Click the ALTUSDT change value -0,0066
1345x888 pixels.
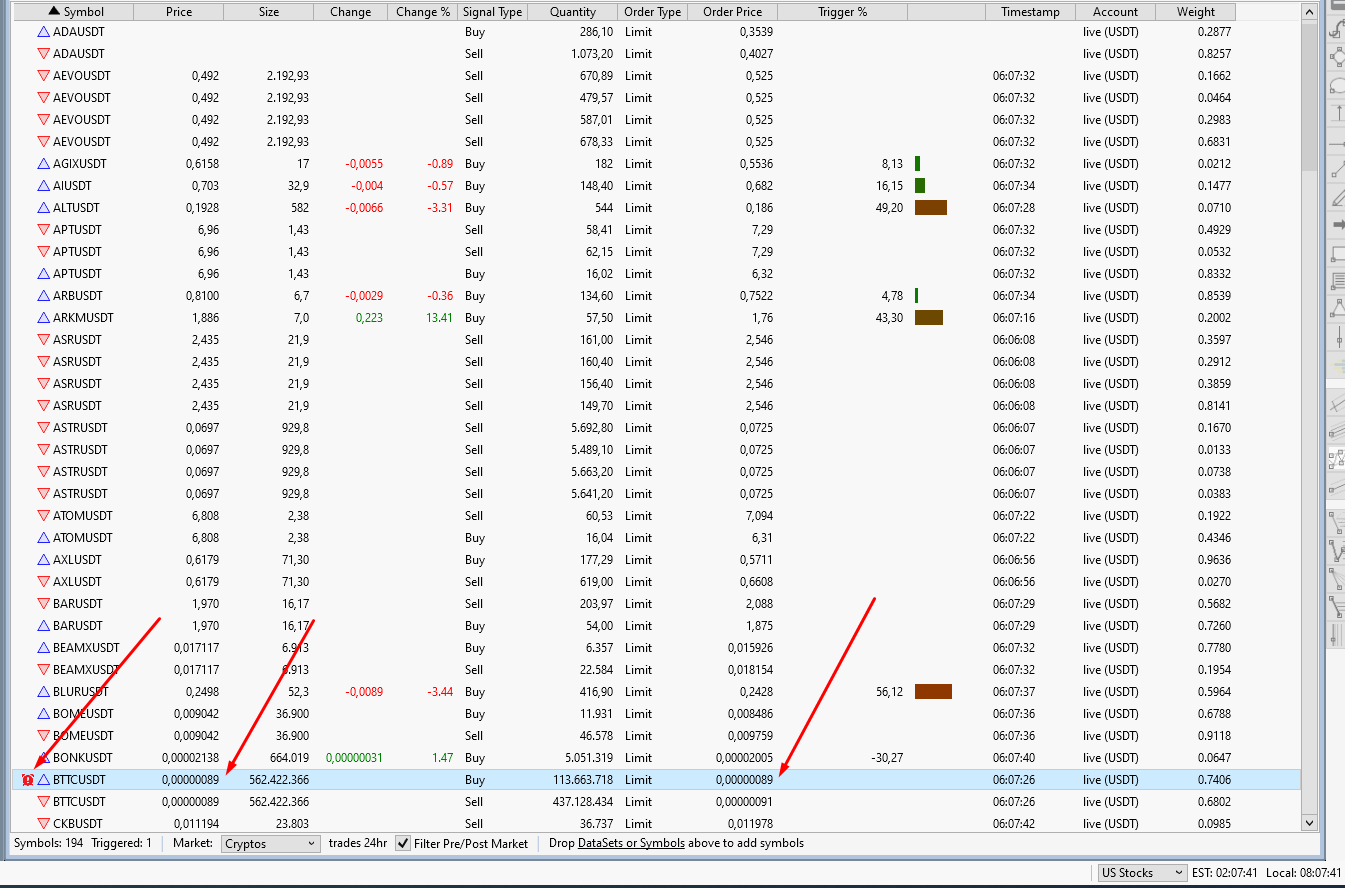[364, 208]
